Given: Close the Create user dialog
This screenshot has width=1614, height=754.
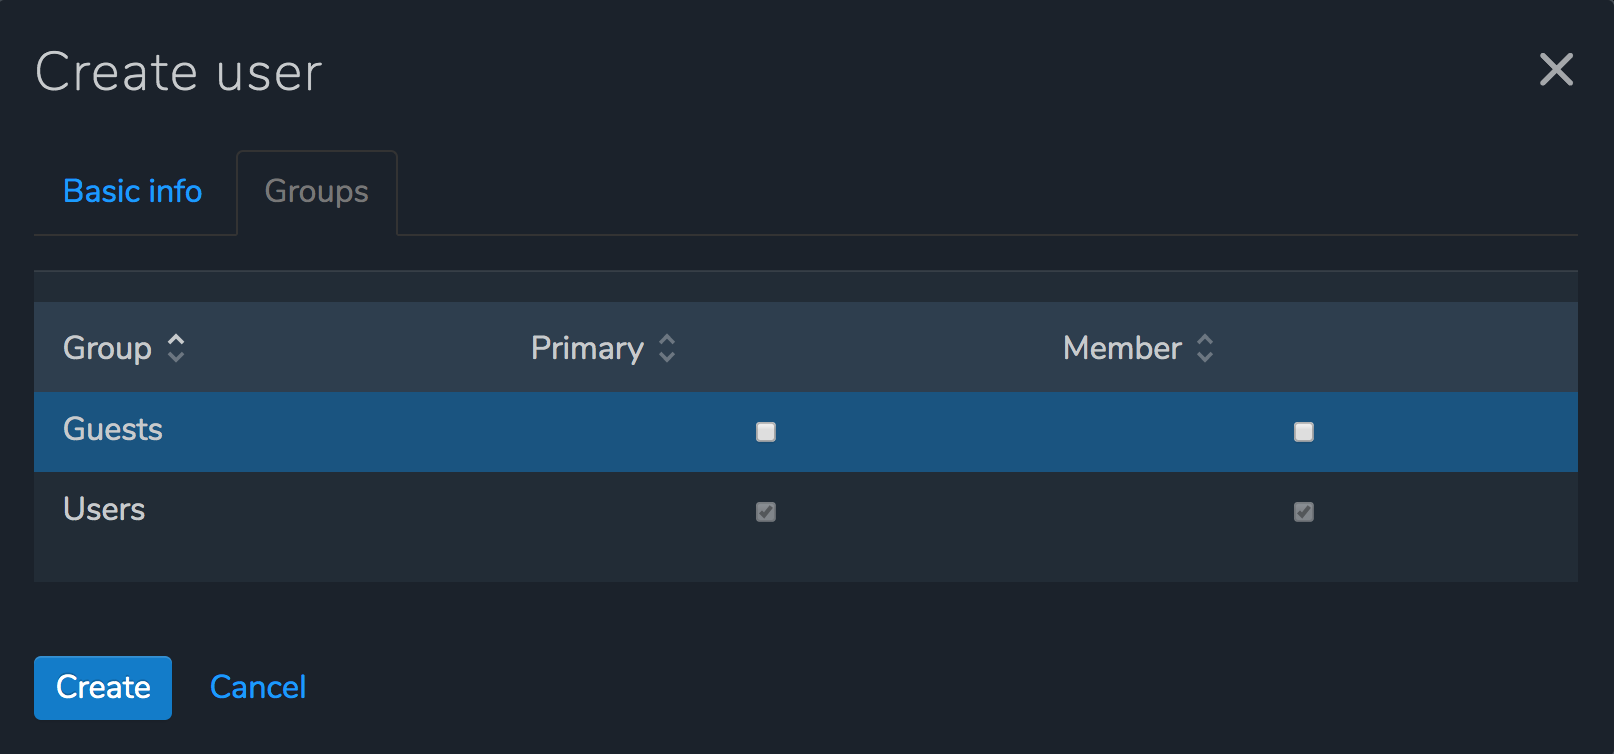Looking at the screenshot, I should [x=1557, y=70].
